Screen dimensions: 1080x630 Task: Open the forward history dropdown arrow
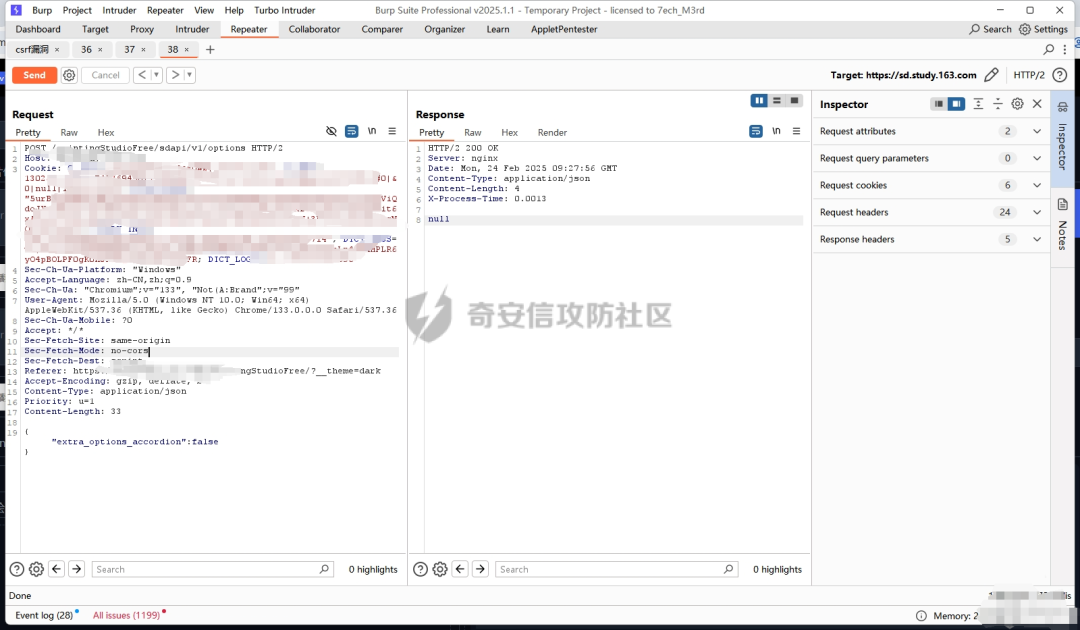pos(189,75)
